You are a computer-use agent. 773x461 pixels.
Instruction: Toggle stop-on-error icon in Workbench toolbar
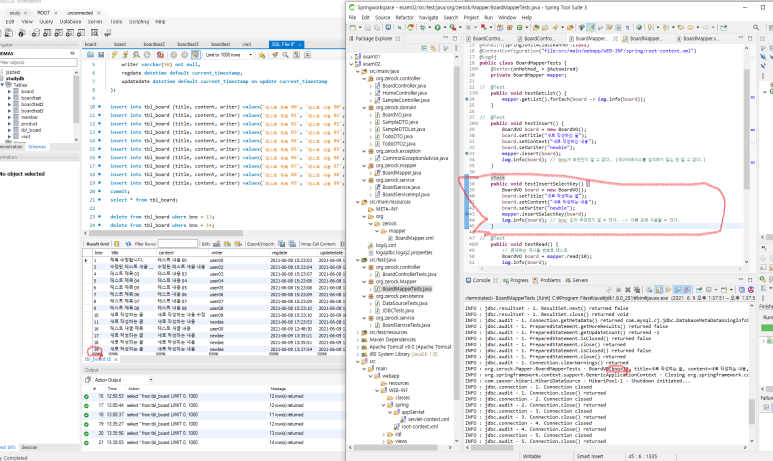pyautogui.click(x=160, y=55)
